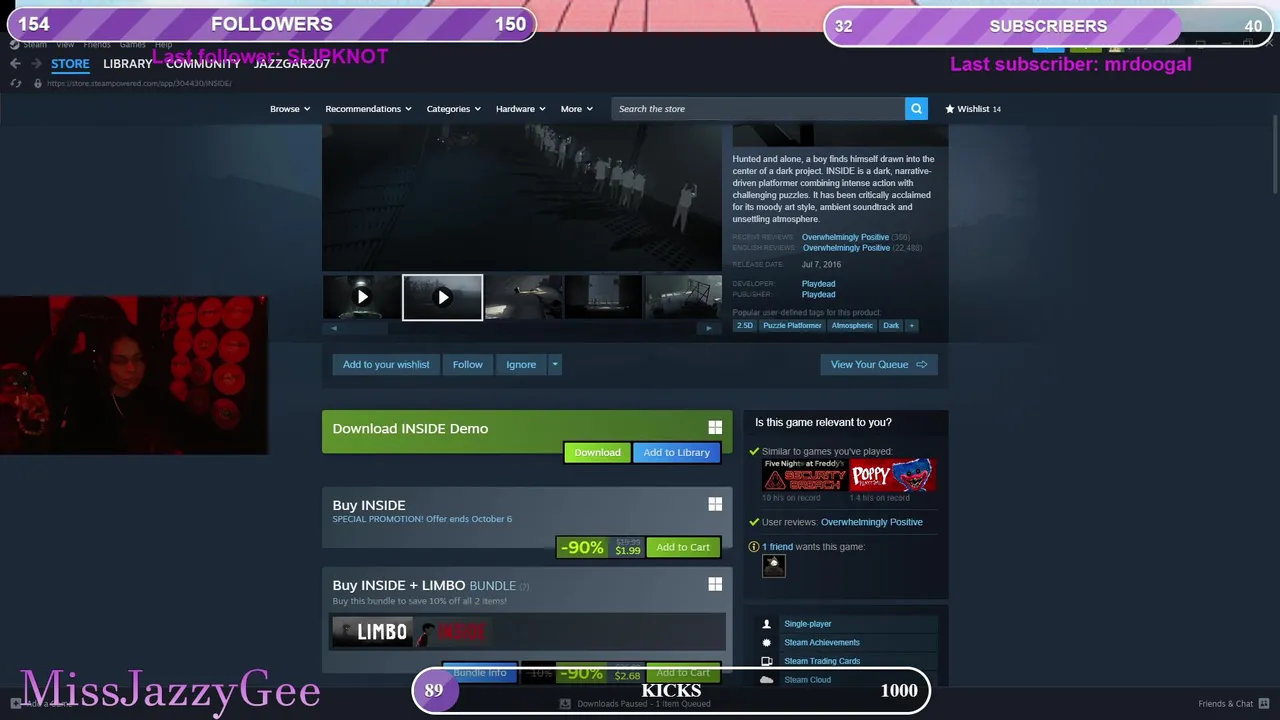Go forward with the navigation forward arrow
The width and height of the screenshot is (1280, 720).
[35, 63]
